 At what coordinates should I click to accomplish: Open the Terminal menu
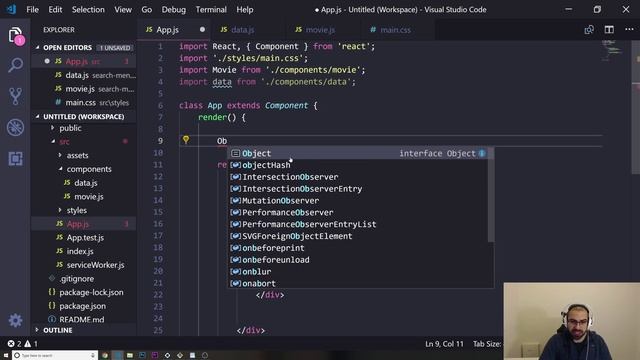tap(211, 9)
